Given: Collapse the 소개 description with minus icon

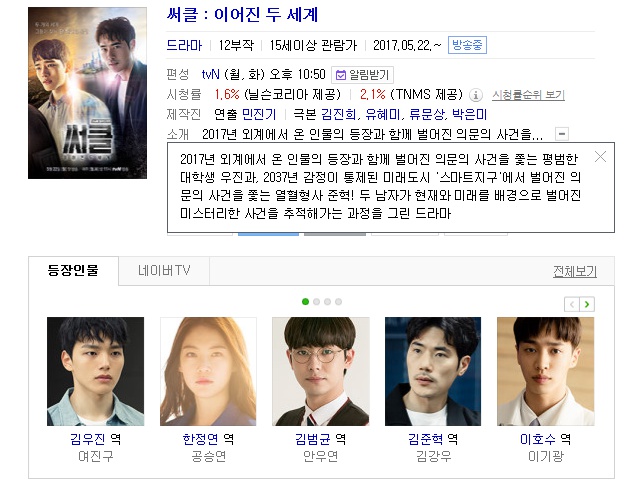Looking at the screenshot, I should 562,133.
